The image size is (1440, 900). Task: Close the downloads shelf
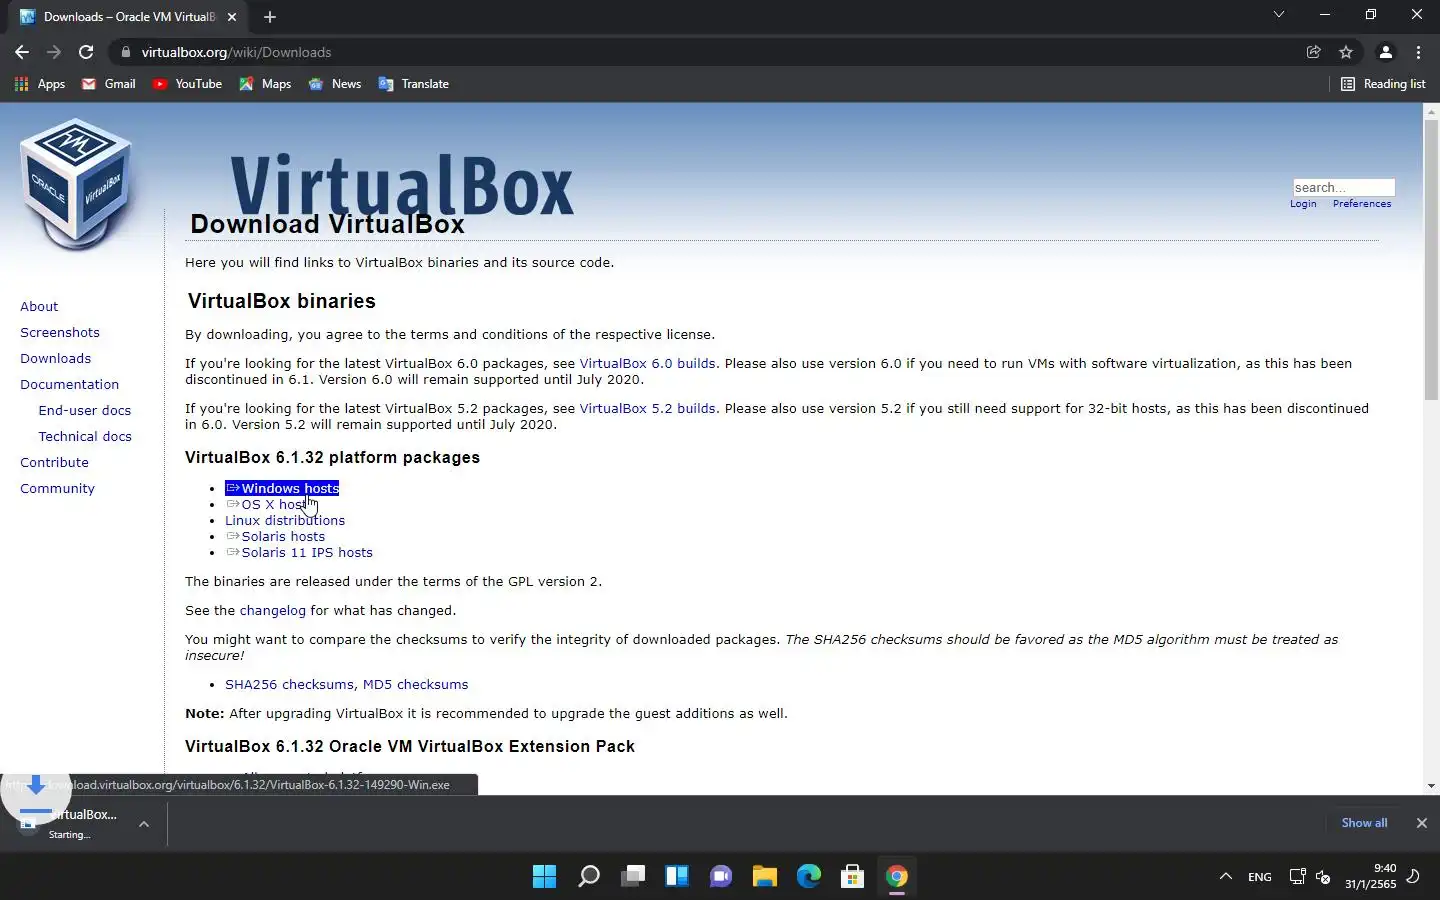tap(1421, 823)
